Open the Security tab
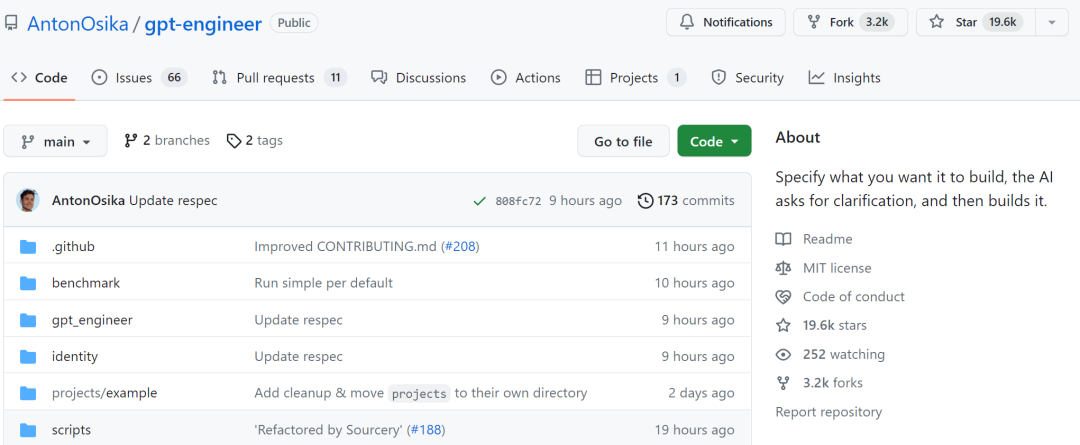This screenshot has width=1080, height=445. coord(747,78)
